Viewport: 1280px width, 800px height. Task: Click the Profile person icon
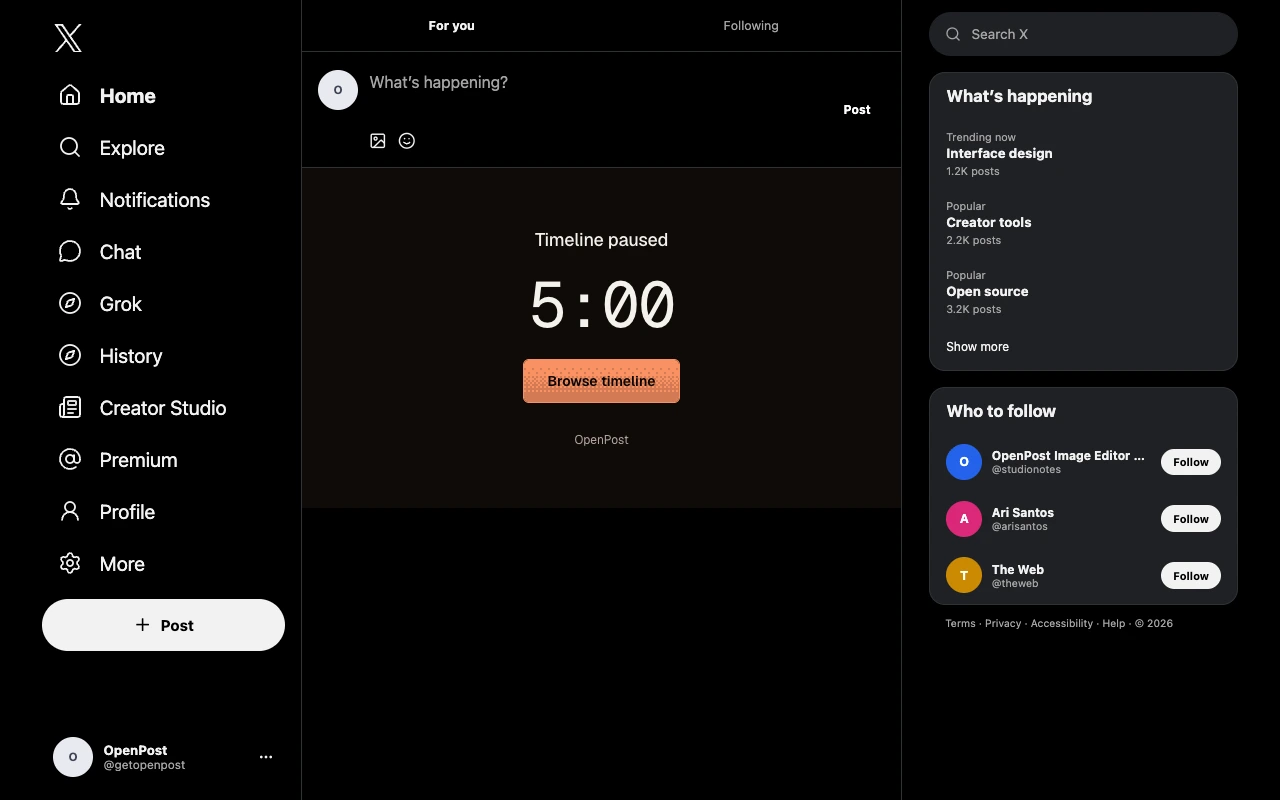[x=70, y=511]
